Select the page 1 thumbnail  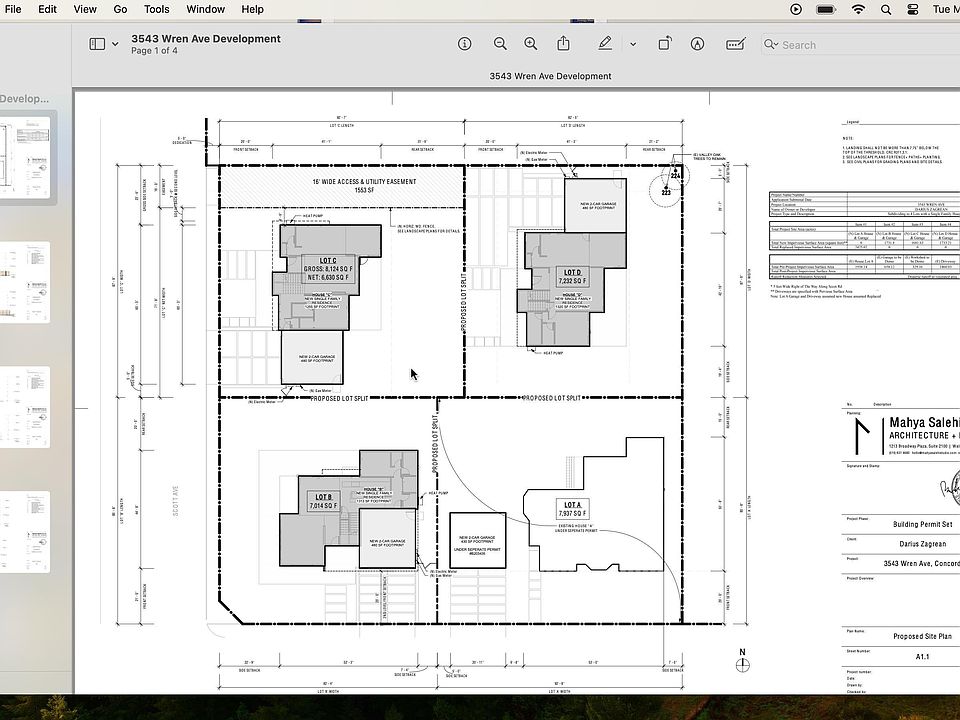tap(26, 157)
